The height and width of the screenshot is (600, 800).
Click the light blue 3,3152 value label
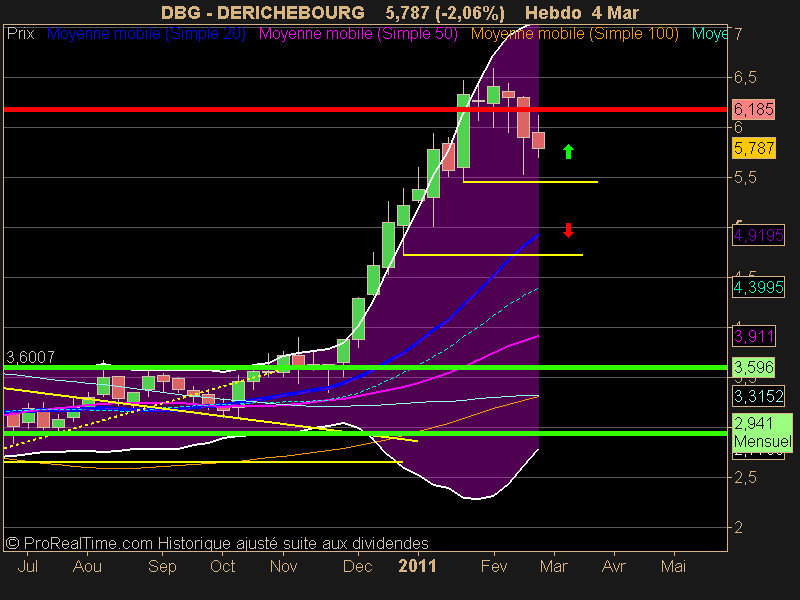(758, 396)
